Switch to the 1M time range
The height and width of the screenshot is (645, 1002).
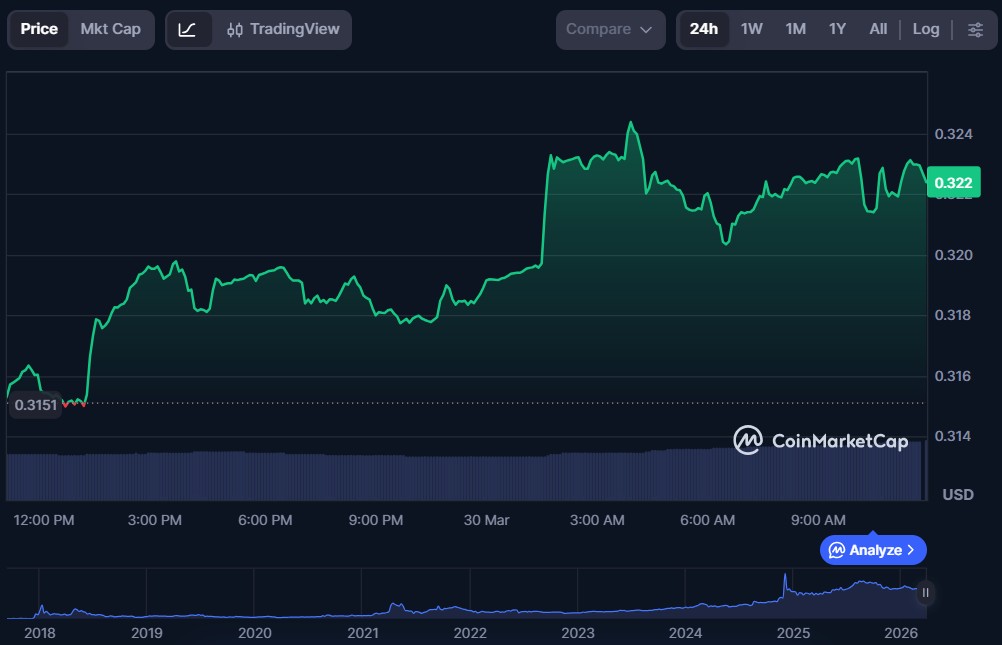click(795, 29)
